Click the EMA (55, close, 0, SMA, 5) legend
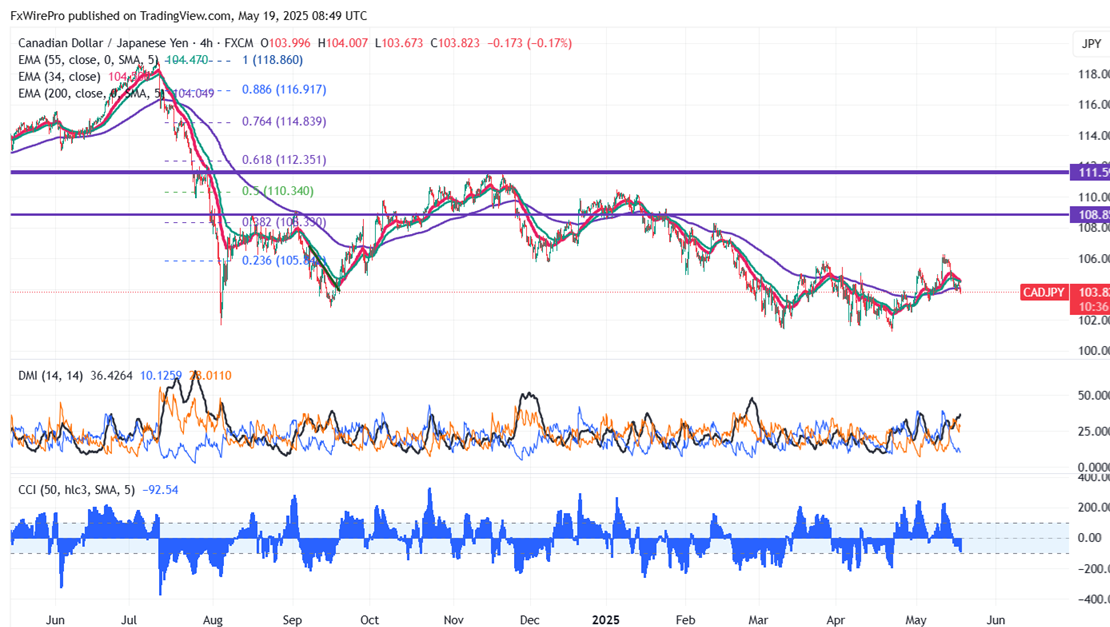The width and height of the screenshot is (1110, 627). [86, 60]
